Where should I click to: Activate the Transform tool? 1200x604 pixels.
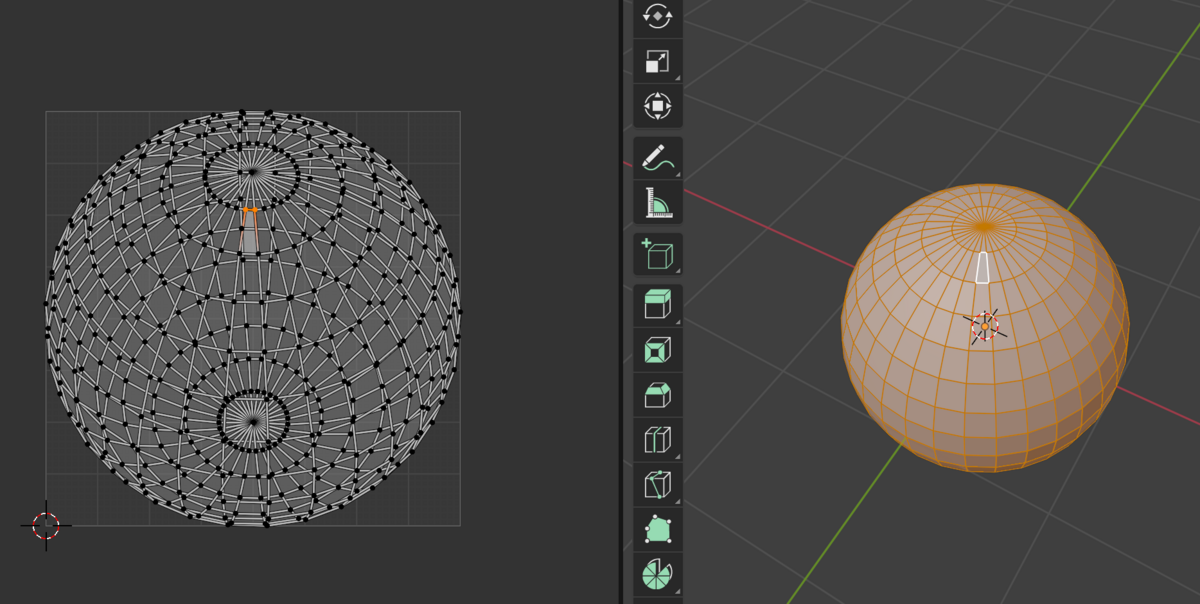(657, 103)
